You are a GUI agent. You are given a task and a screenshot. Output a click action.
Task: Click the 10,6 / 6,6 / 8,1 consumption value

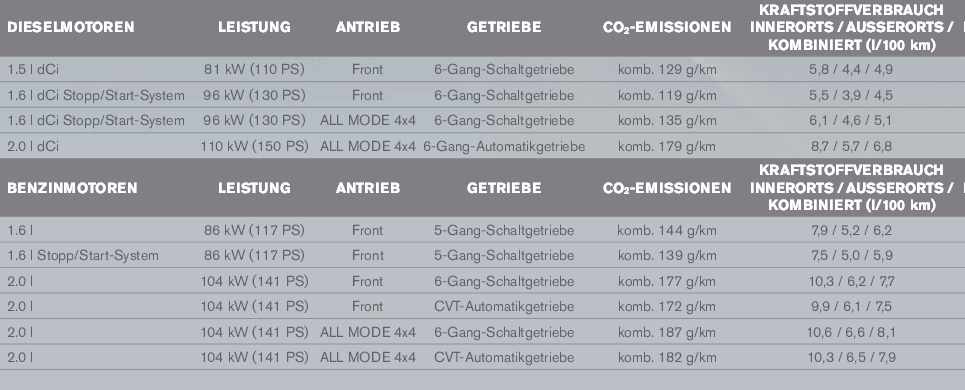click(x=851, y=333)
